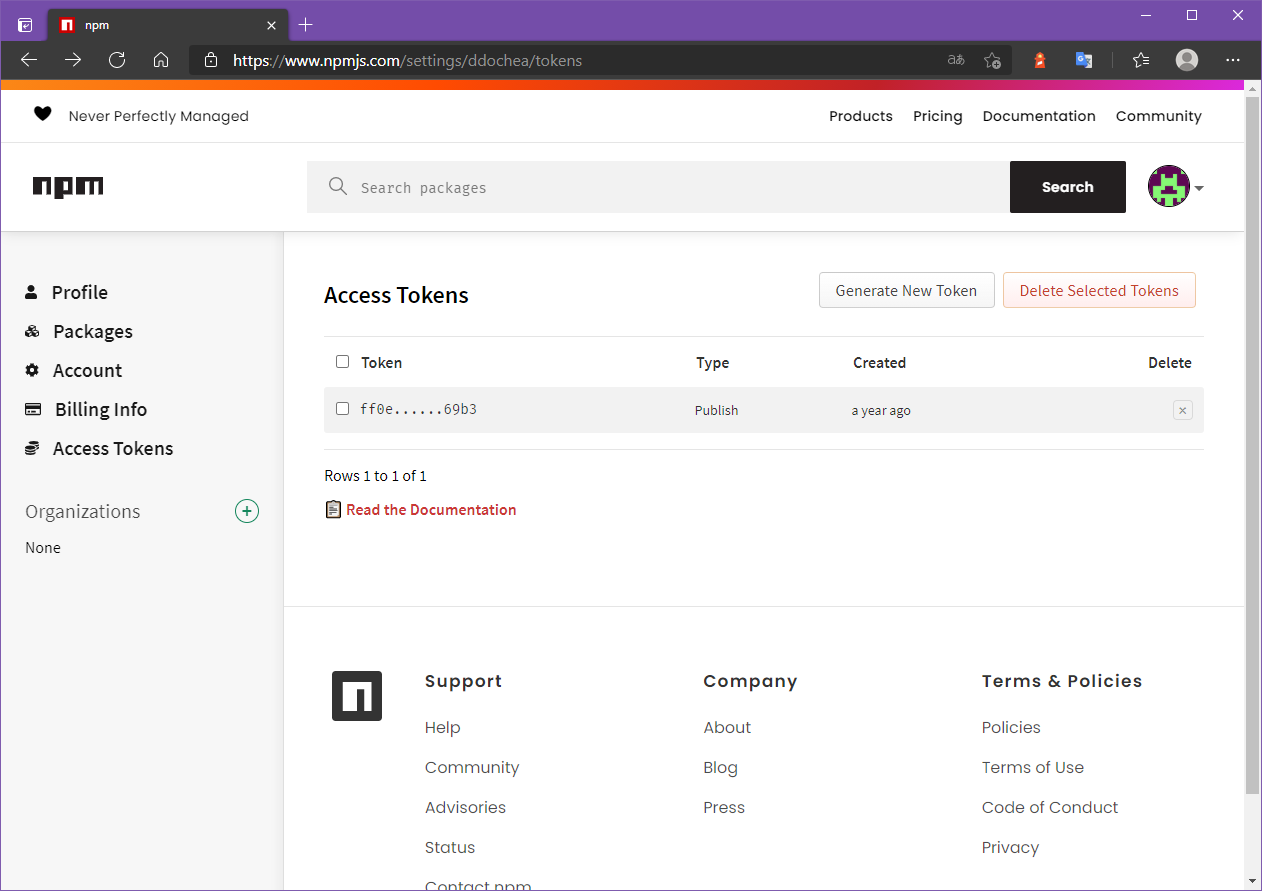Click 'a year ago' created cell
The height and width of the screenshot is (891, 1262).
coord(881,410)
